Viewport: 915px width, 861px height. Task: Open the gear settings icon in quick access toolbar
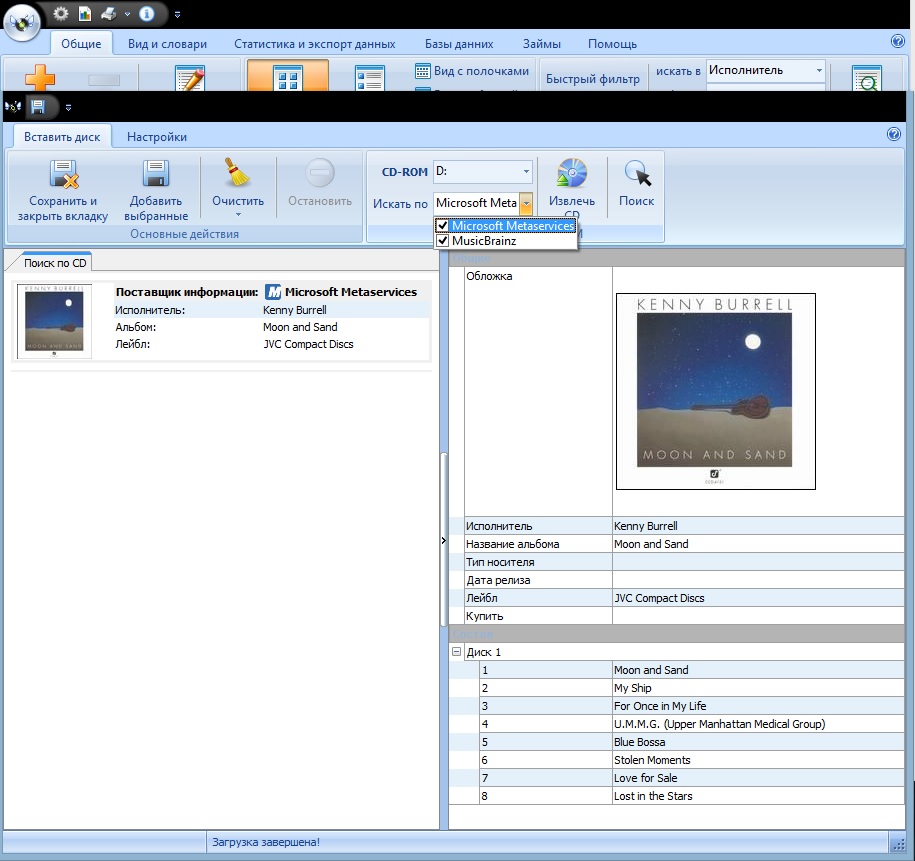click(61, 13)
